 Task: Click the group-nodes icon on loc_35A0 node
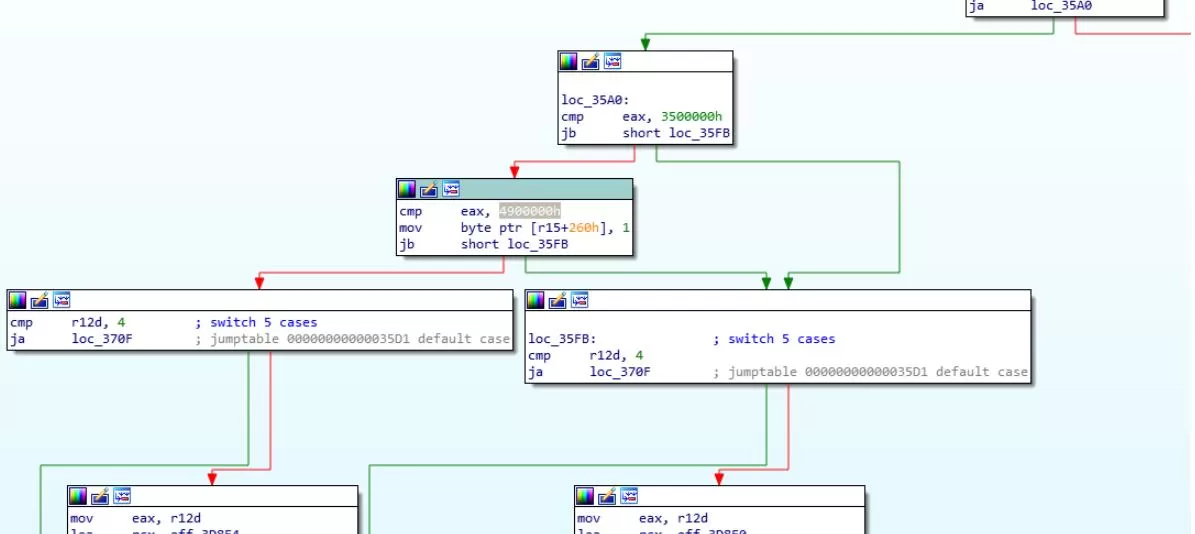[612, 62]
